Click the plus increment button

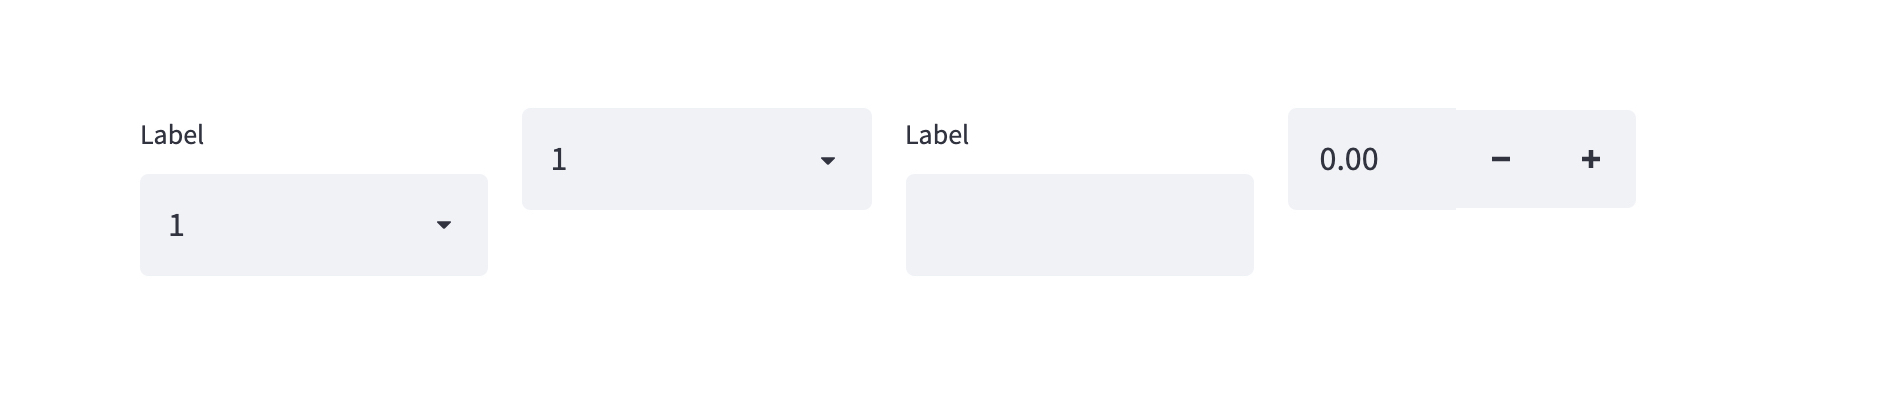click(1590, 159)
